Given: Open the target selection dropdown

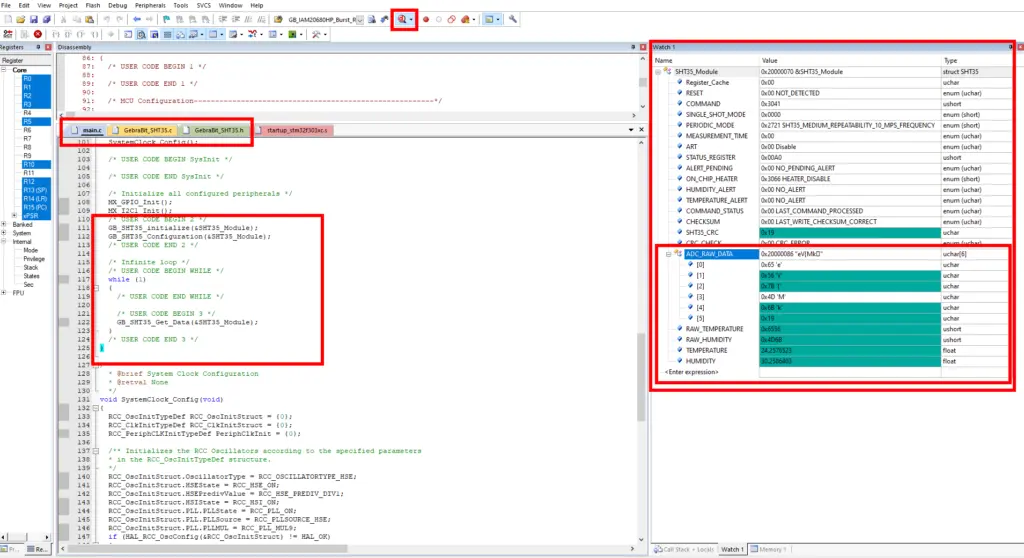Looking at the screenshot, I should [x=359, y=20].
